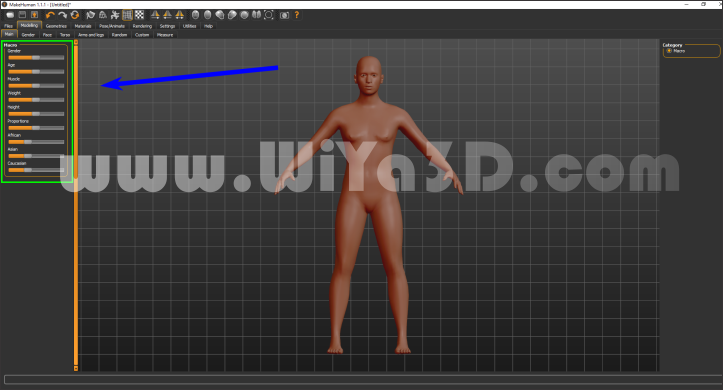Click the Load file toolbar icon
Viewport: 723px width, 390px height.
pyautogui.click(x=22, y=15)
